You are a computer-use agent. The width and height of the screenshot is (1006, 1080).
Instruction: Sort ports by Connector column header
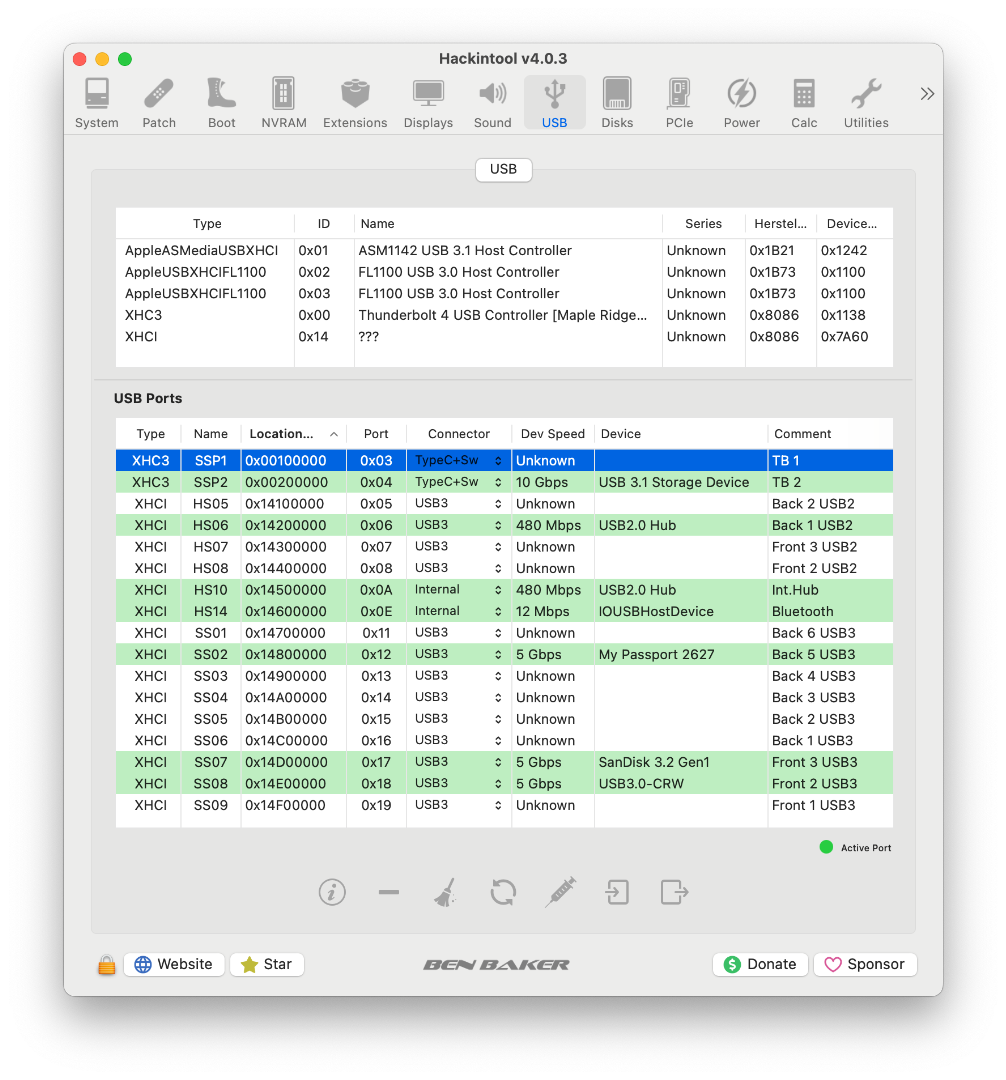tap(459, 434)
